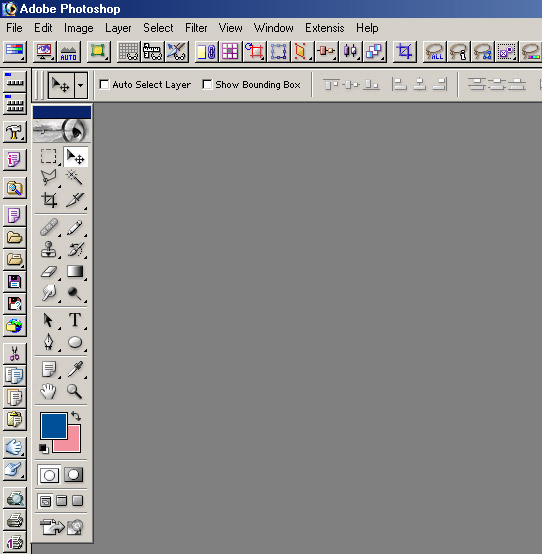
Task: Select the Type tool
Action: pos(75,320)
